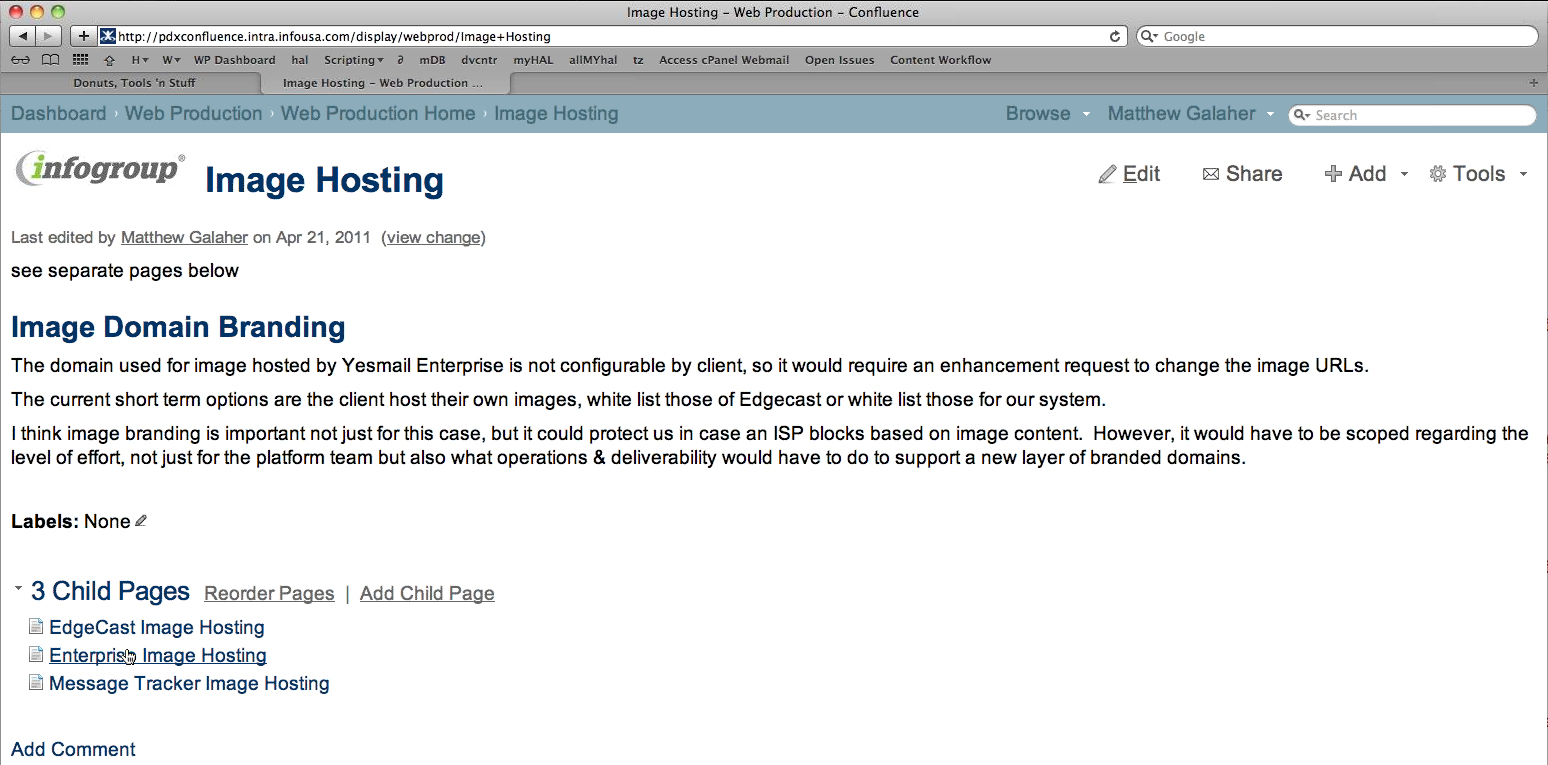Screen dimensions: 1548x765
Task: Click the infogroup logo
Action: pos(100,169)
